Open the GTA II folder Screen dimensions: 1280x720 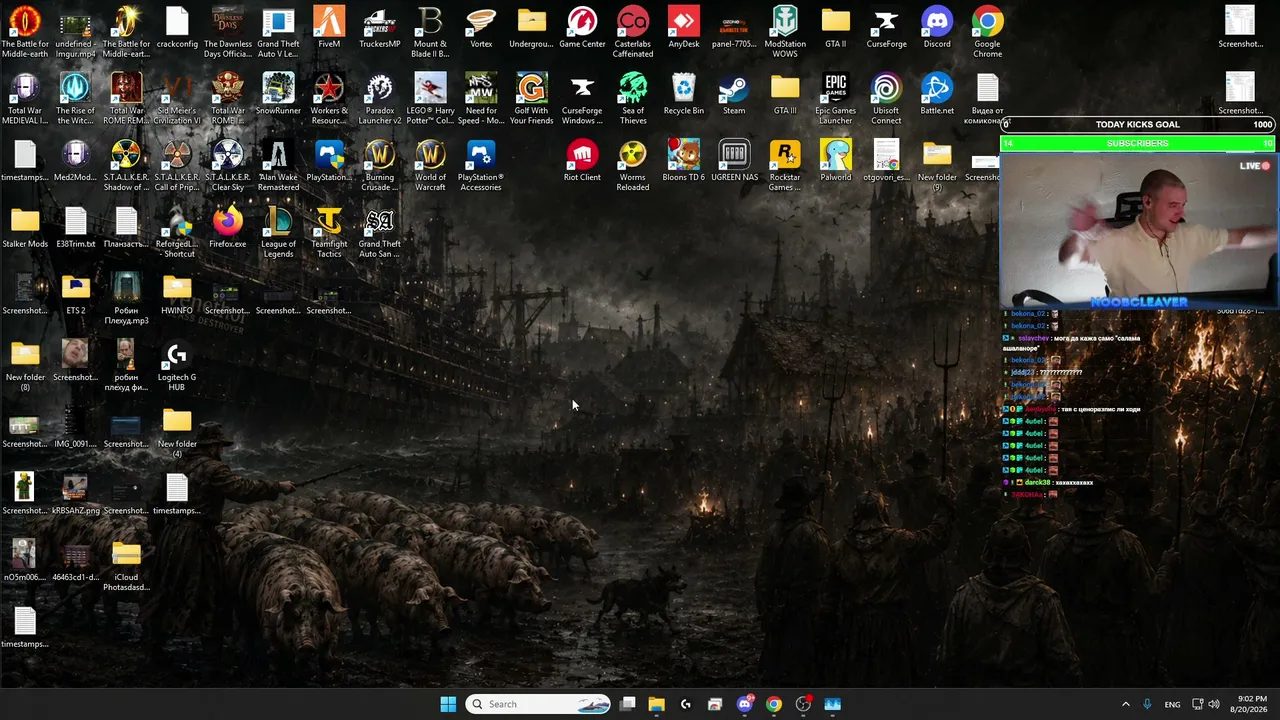pos(836,28)
